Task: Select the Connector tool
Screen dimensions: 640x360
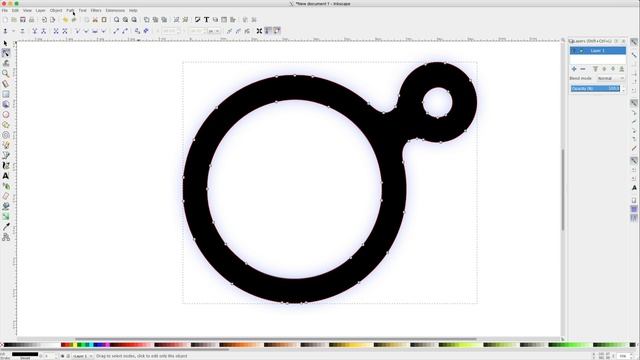Action: tap(6, 237)
